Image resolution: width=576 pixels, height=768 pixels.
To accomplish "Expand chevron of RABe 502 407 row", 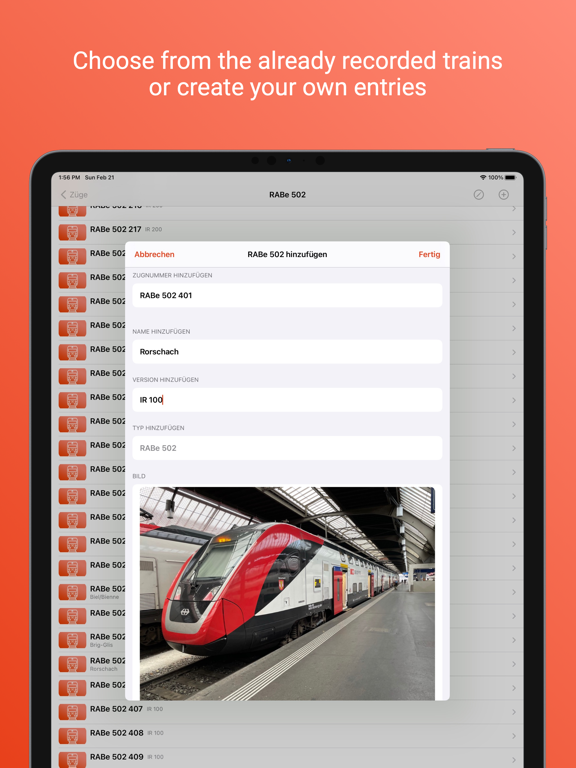I will 514,712.
